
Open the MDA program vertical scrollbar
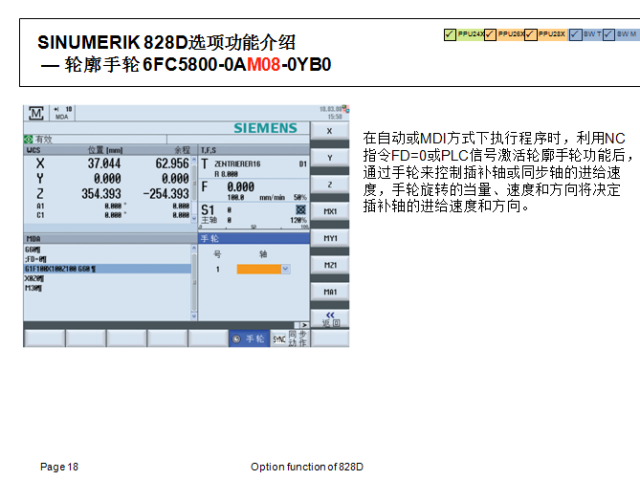tap(194, 282)
